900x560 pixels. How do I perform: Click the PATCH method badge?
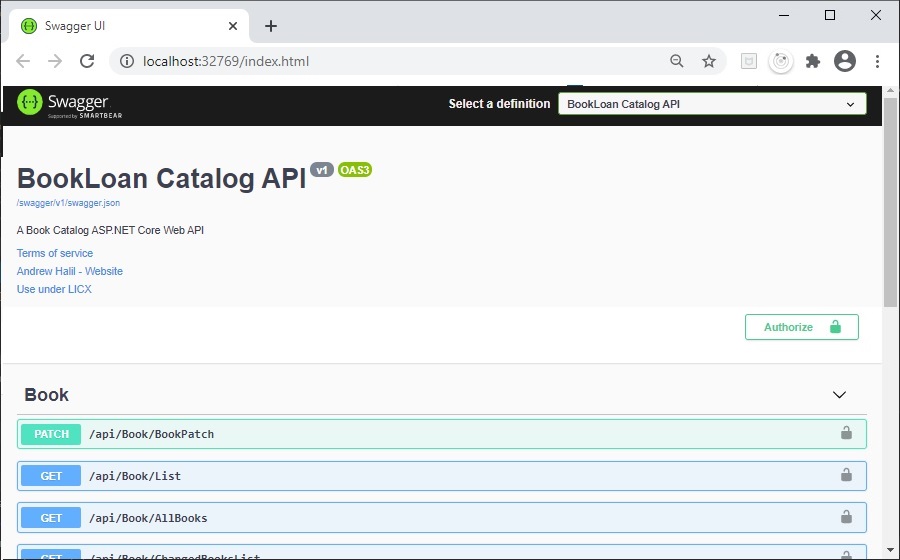tap(51, 434)
